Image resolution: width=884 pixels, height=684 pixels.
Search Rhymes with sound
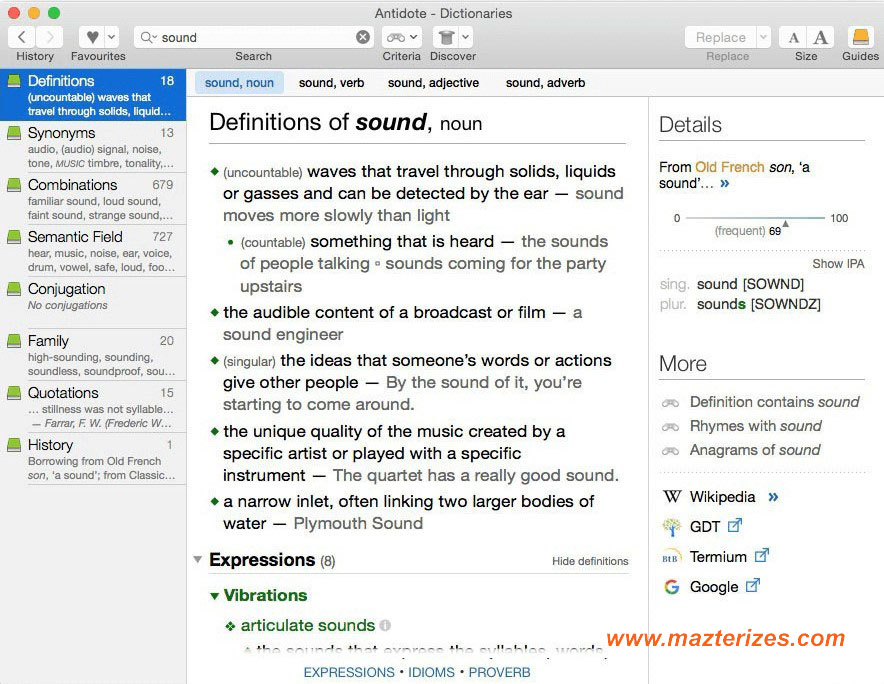click(x=755, y=426)
